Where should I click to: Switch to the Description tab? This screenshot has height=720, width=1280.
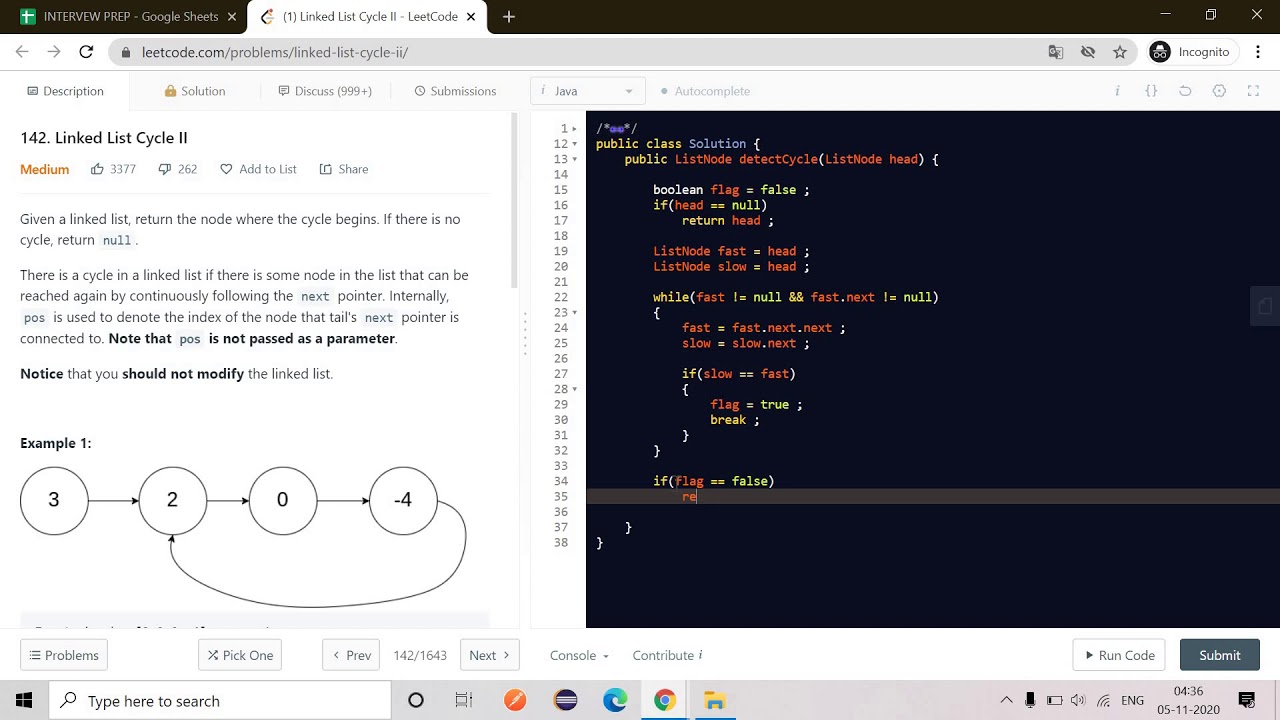coord(65,91)
